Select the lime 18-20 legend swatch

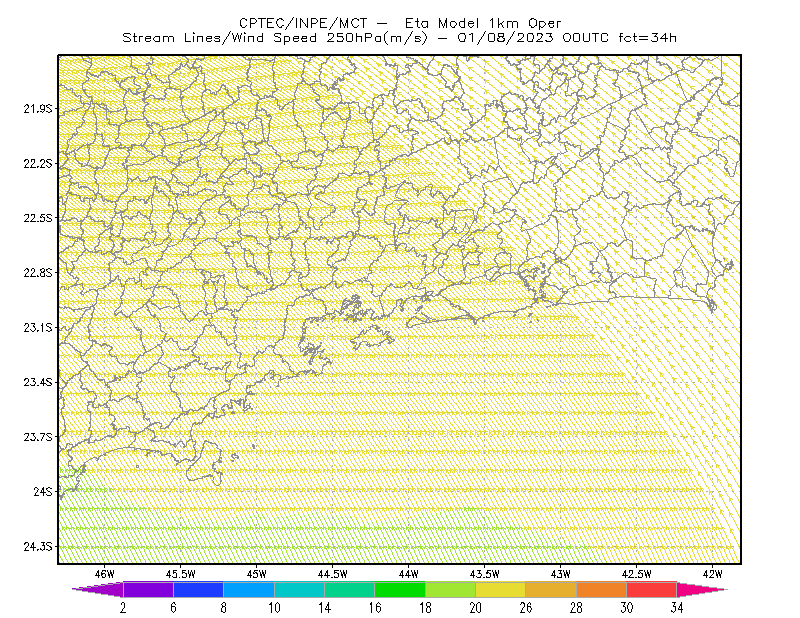451,589
